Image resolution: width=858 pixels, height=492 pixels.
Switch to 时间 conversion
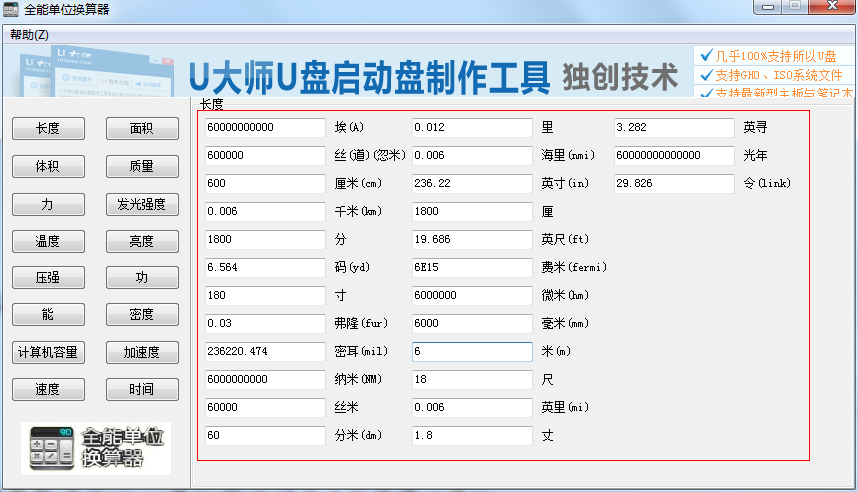(x=142, y=390)
